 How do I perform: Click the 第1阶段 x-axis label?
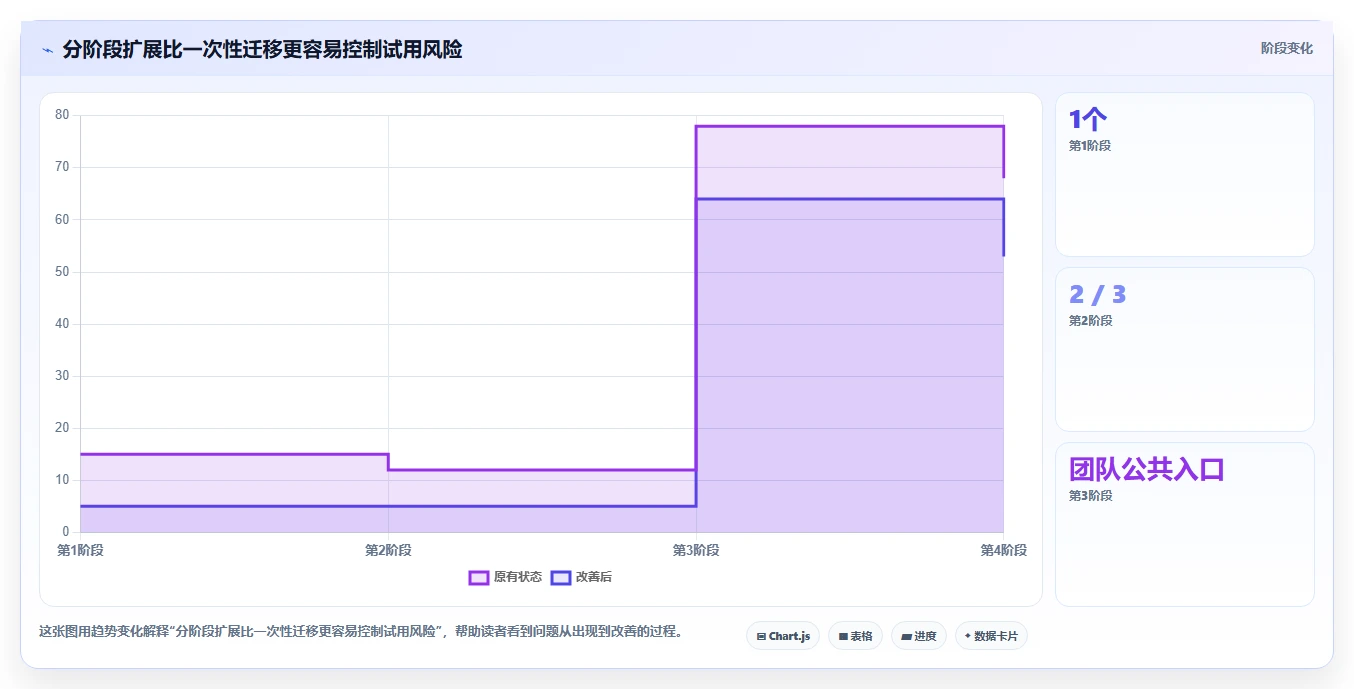(80, 550)
